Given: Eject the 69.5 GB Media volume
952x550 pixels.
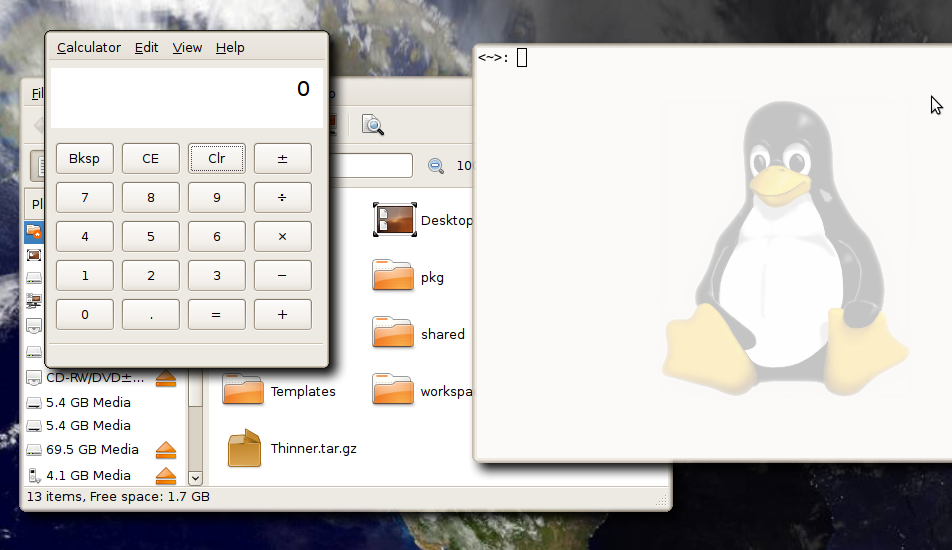Looking at the screenshot, I should point(166,450).
